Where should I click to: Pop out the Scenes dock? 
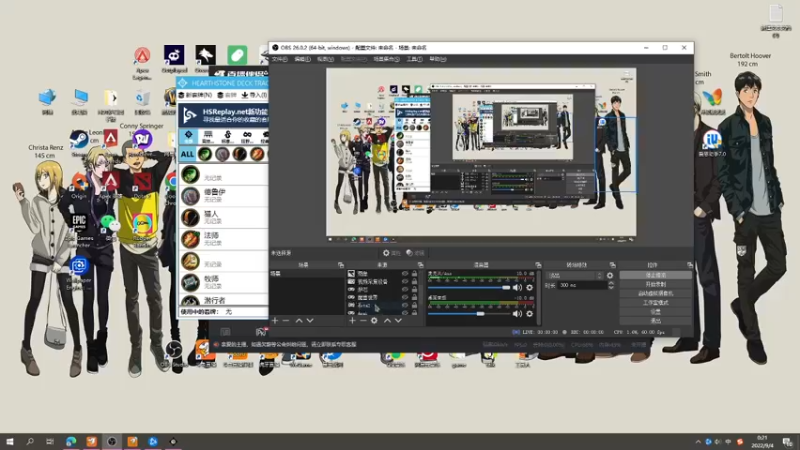tap(341, 265)
